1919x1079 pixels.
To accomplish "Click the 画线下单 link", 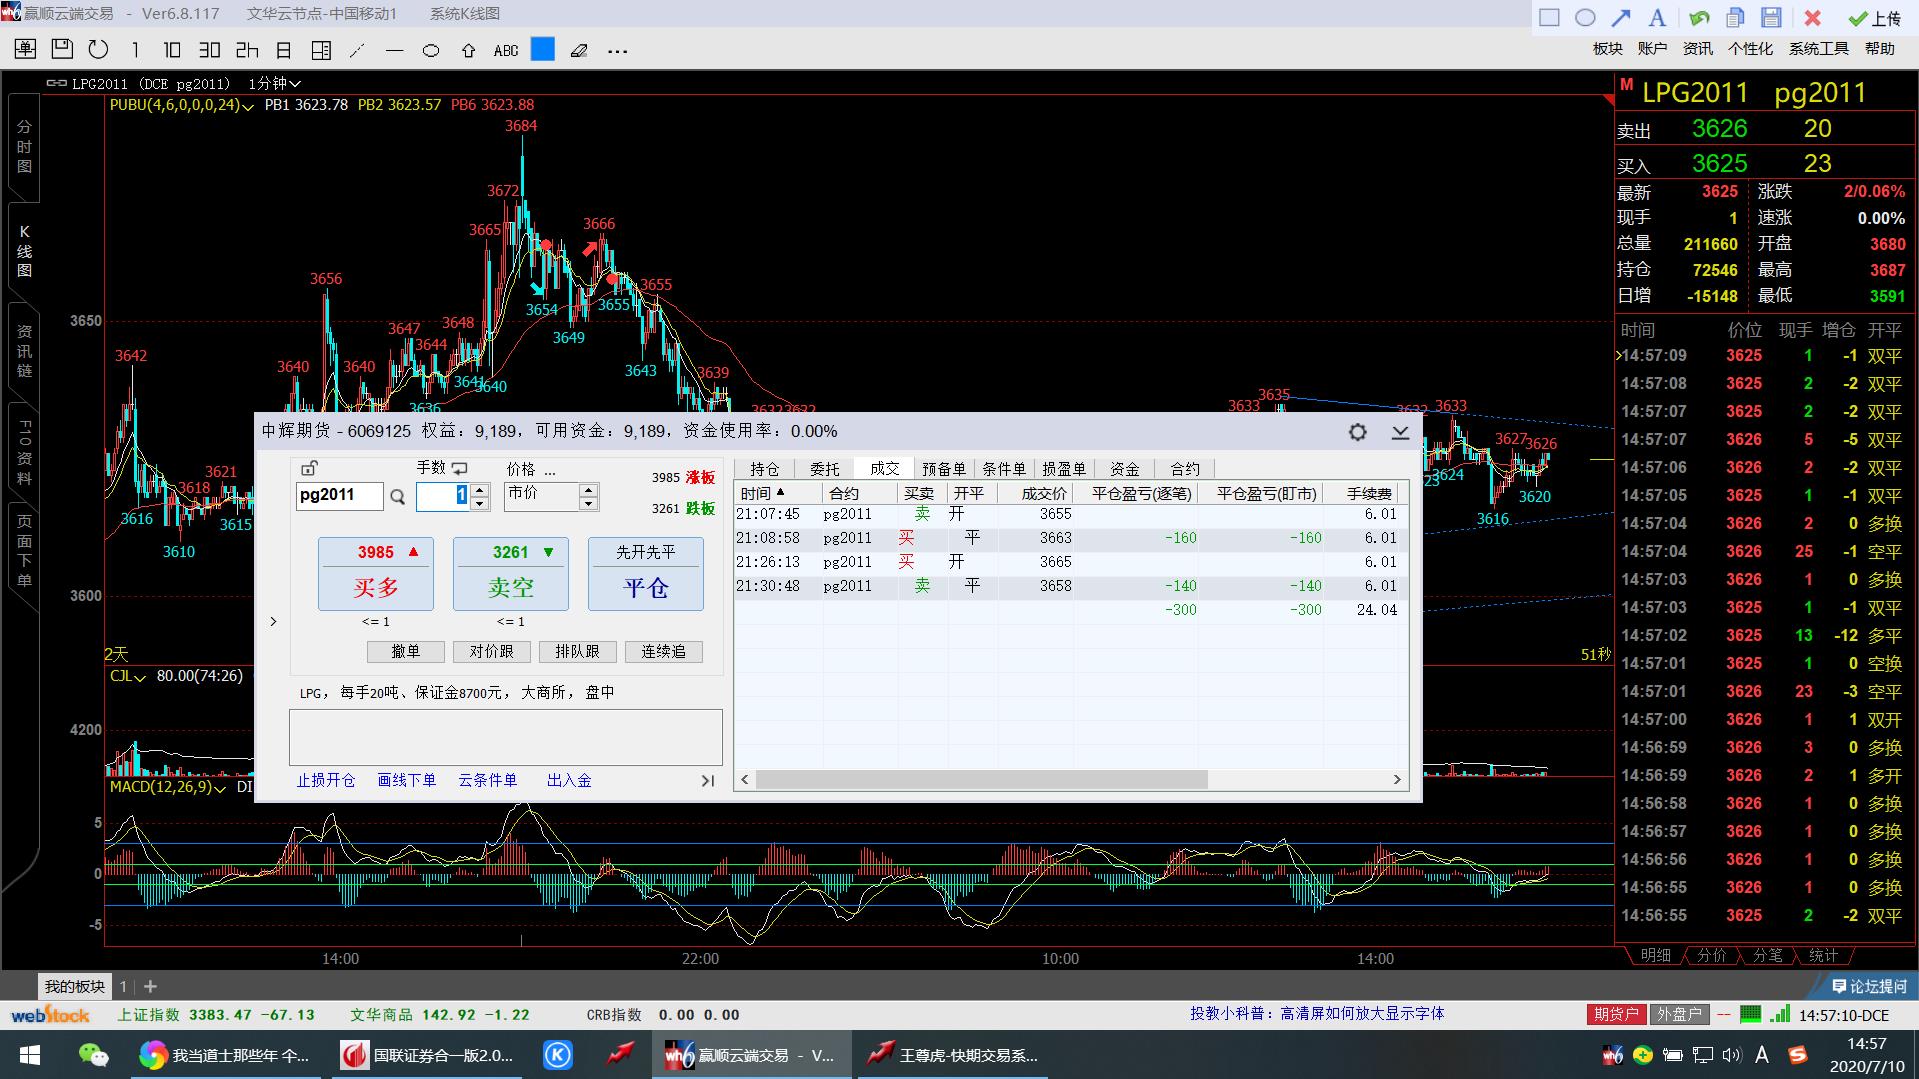I will 406,780.
